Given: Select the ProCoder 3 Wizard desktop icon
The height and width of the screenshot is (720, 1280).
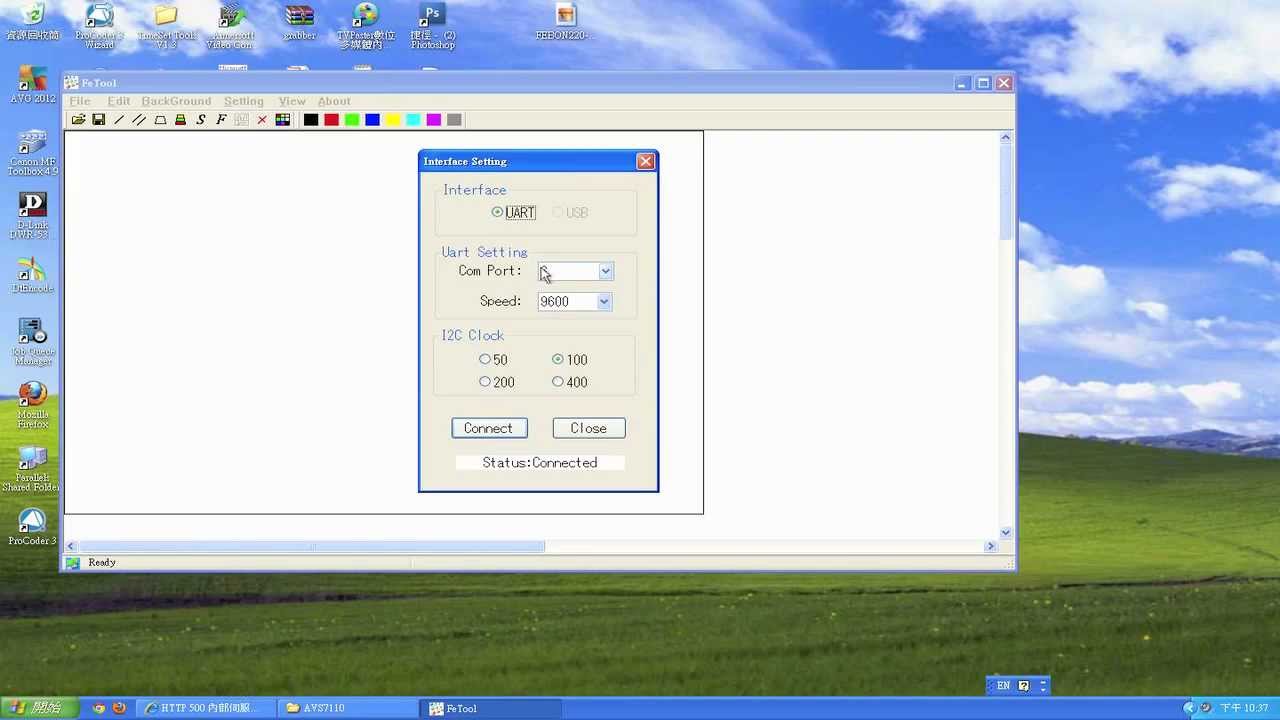Looking at the screenshot, I should (99, 26).
